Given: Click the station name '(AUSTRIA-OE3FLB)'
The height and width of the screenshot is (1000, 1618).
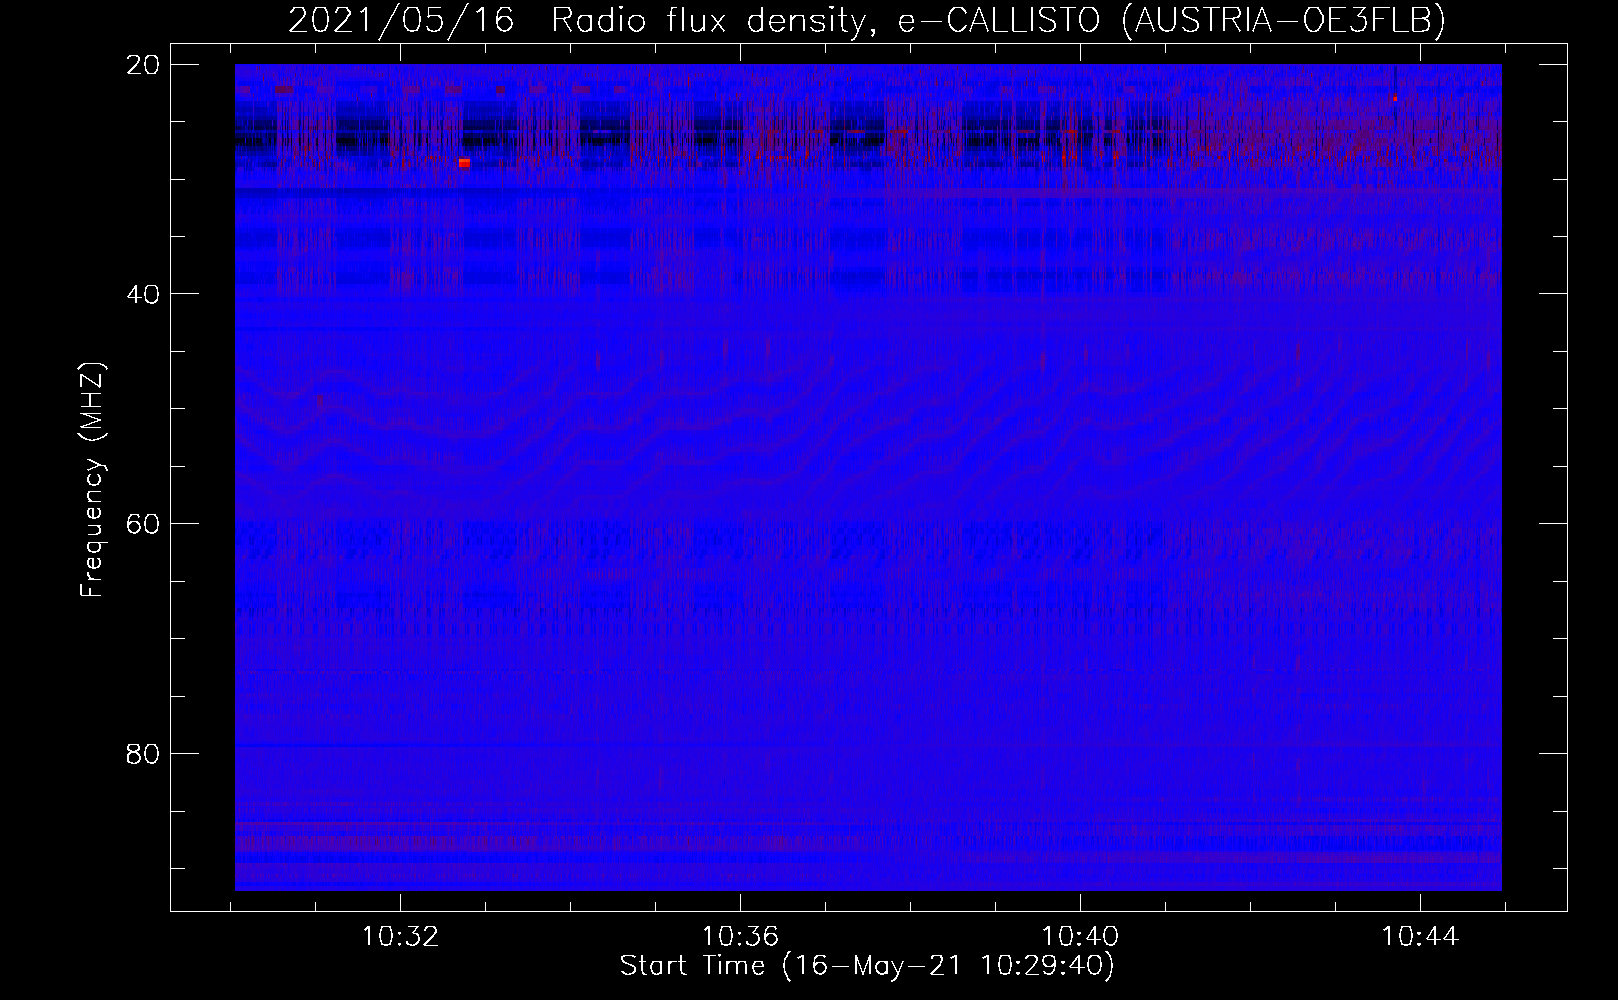Looking at the screenshot, I should [x=1284, y=21].
